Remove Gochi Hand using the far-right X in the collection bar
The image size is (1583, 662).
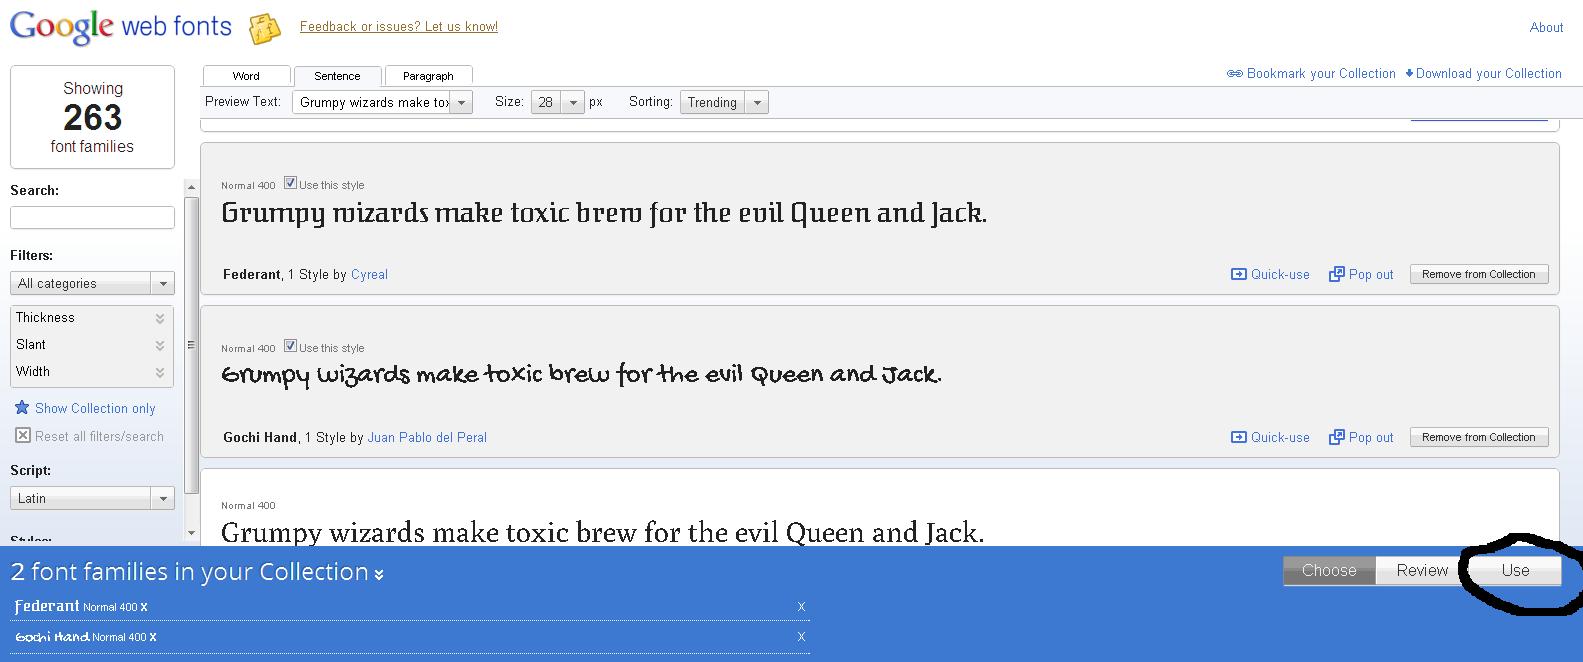pos(801,637)
